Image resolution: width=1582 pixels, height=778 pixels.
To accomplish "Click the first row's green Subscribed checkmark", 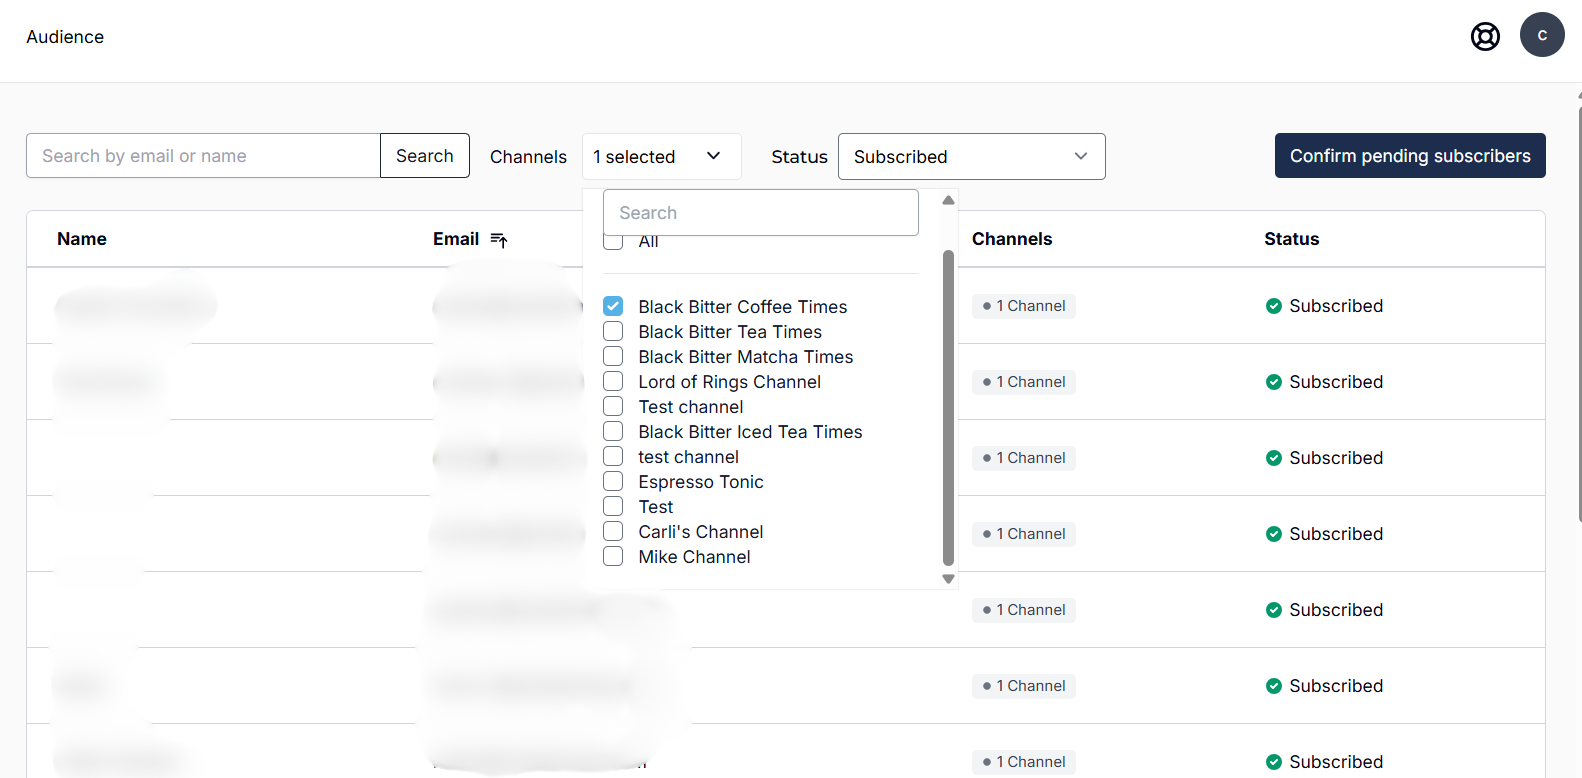I will click(1274, 306).
